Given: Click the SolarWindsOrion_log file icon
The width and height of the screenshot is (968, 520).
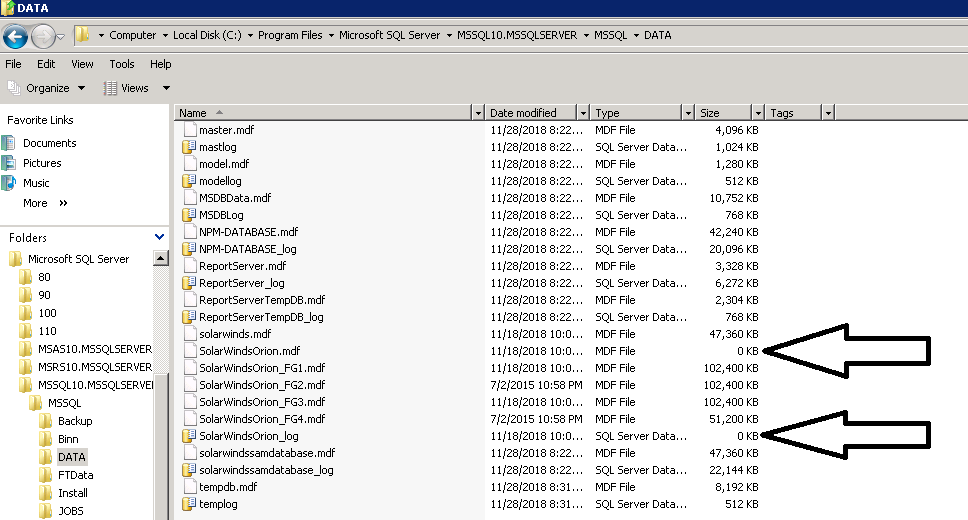Looking at the screenshot, I should pos(189,436).
